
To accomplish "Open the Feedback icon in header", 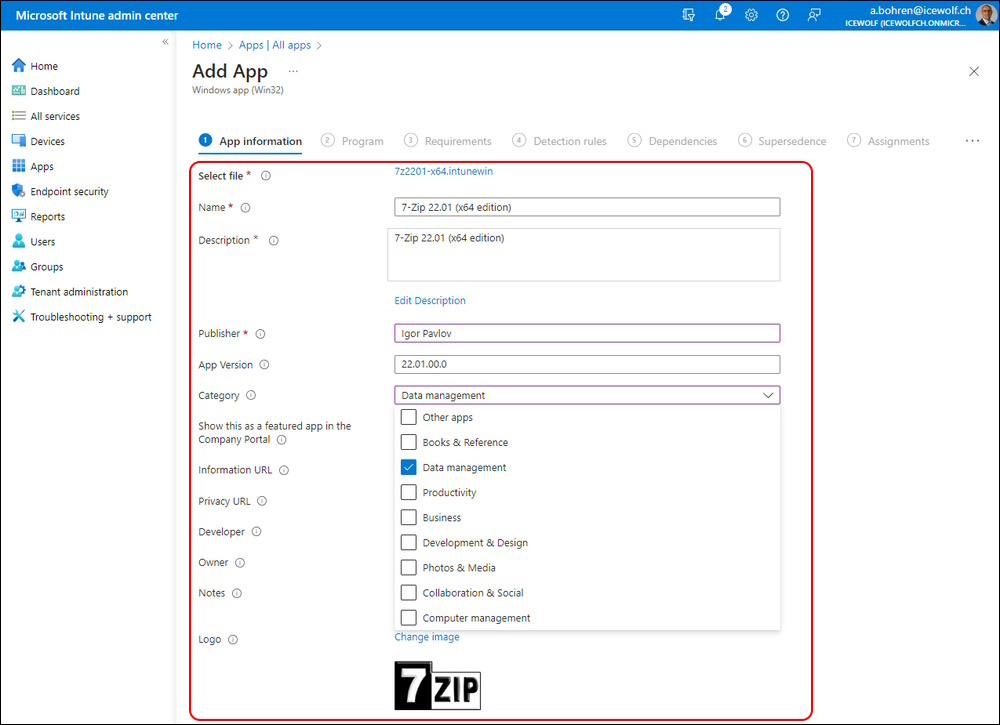I will click(814, 15).
